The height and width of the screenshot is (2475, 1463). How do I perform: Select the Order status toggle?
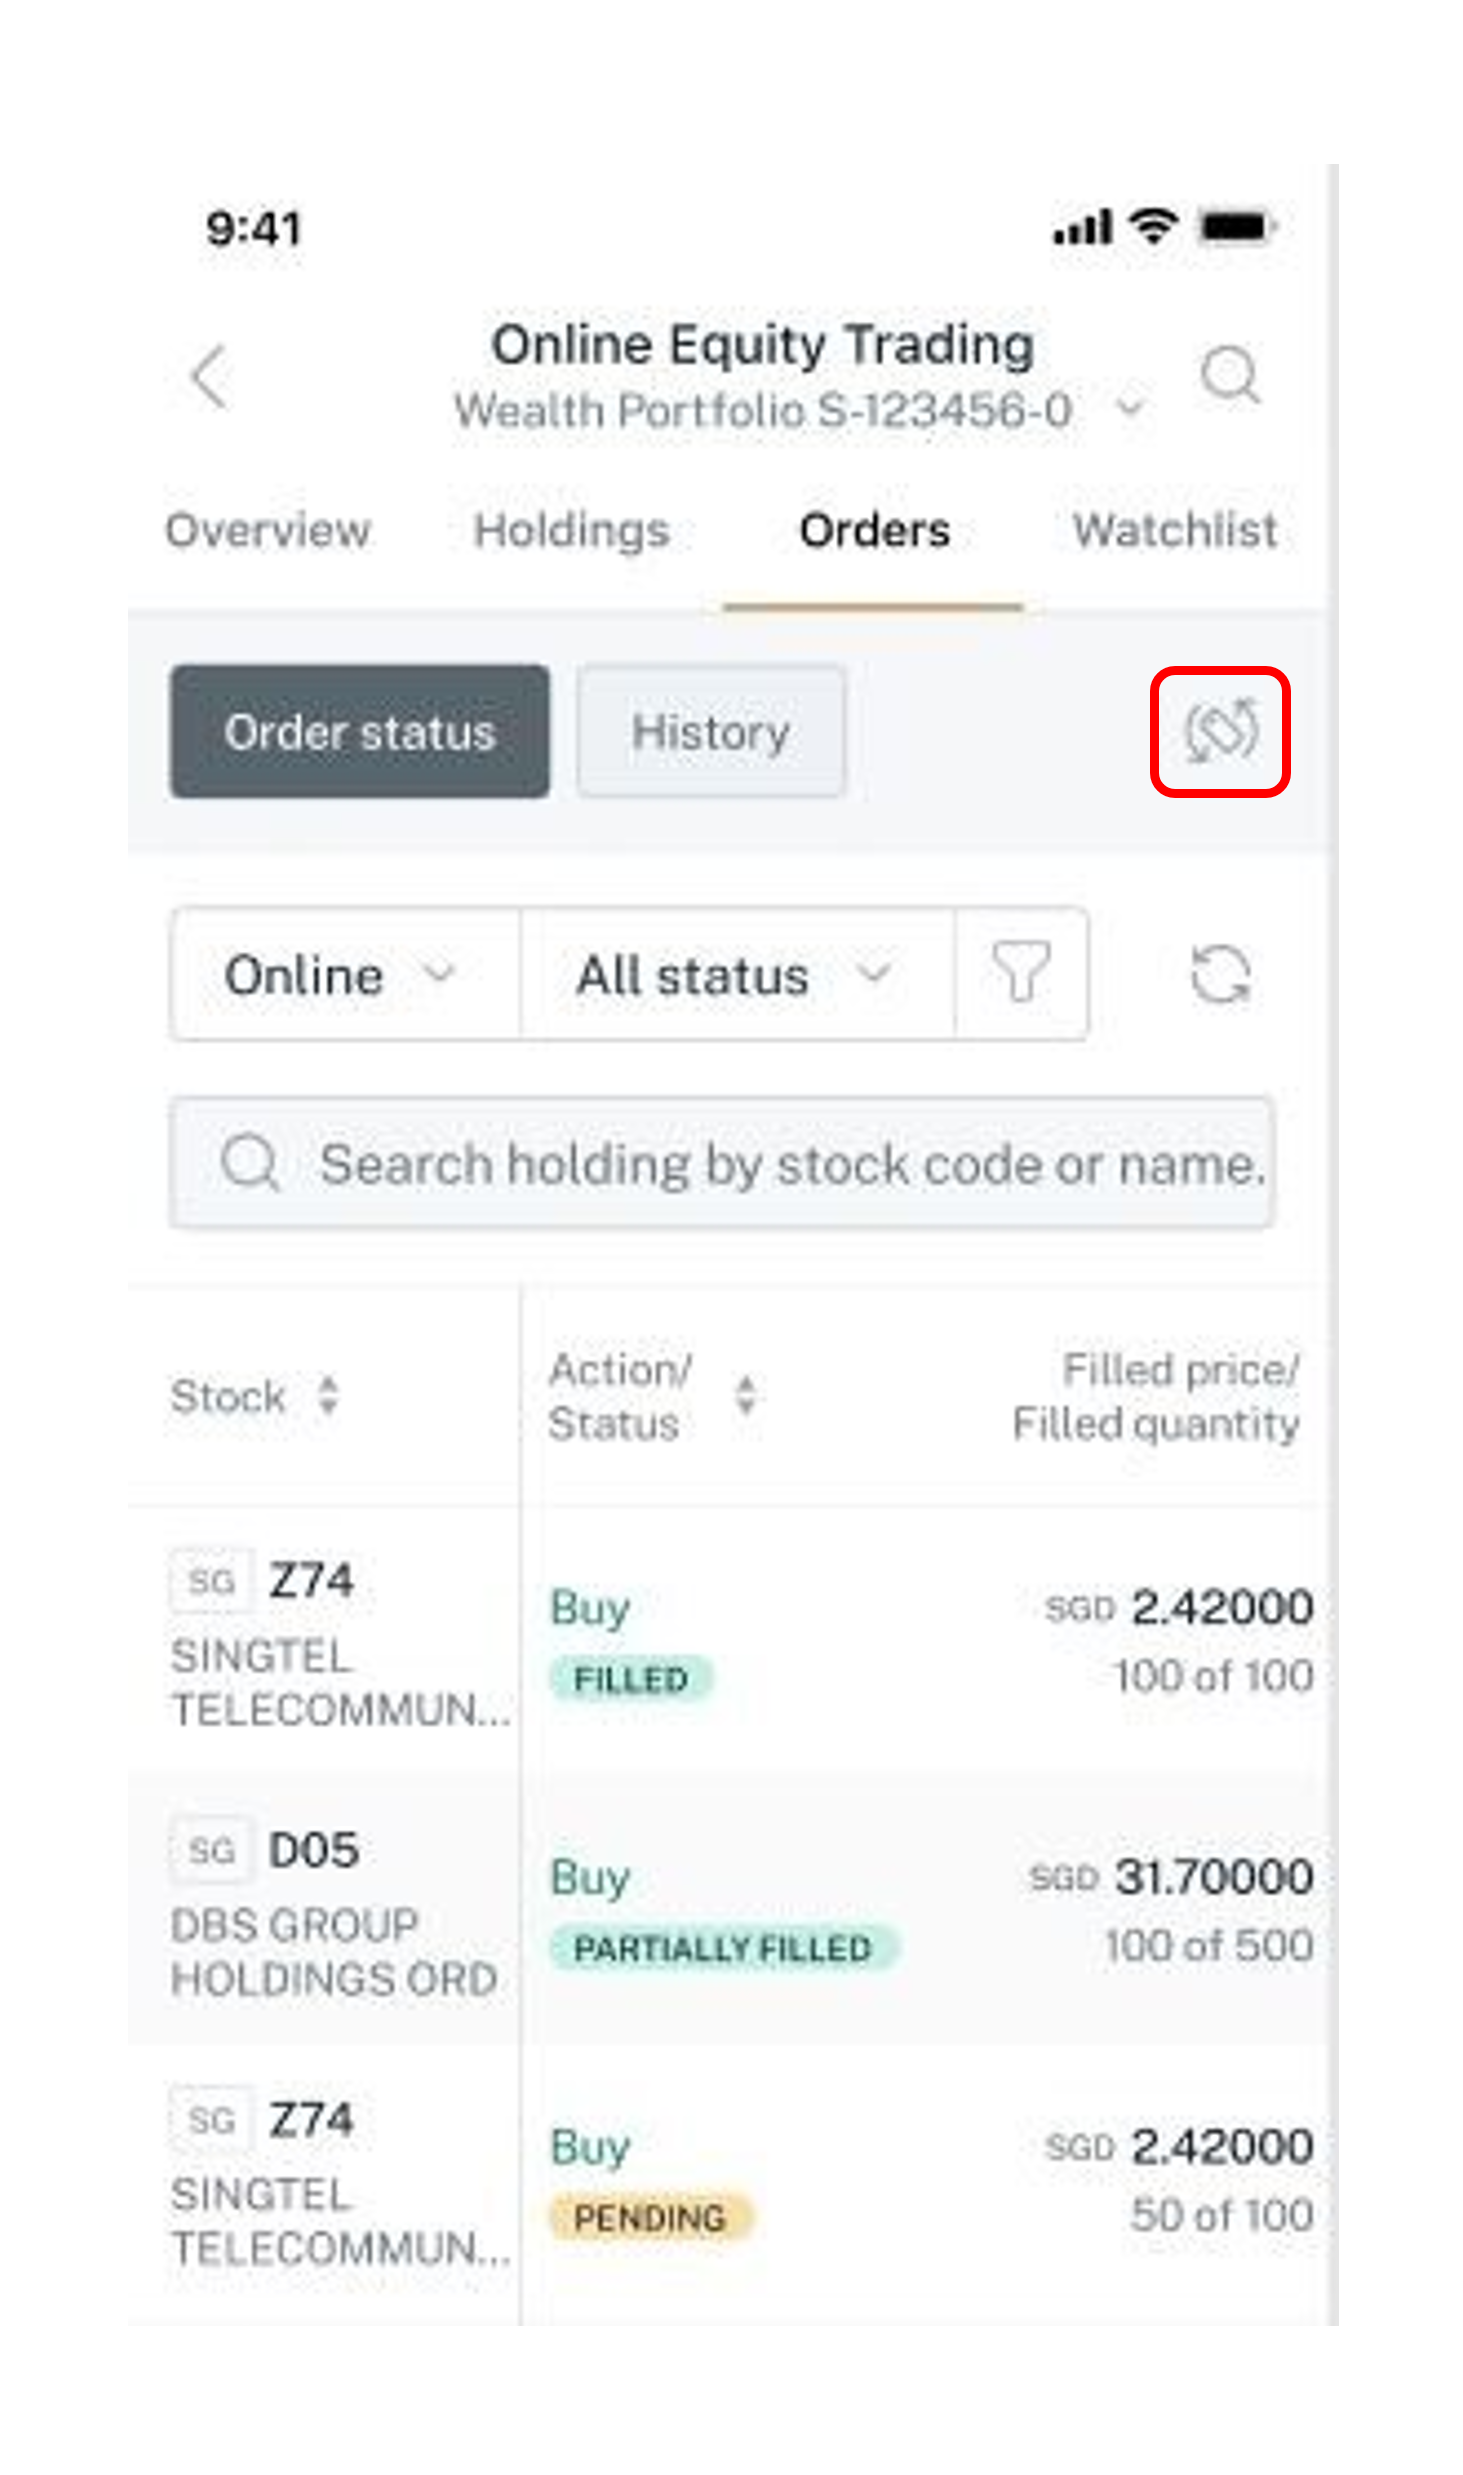click(x=359, y=731)
